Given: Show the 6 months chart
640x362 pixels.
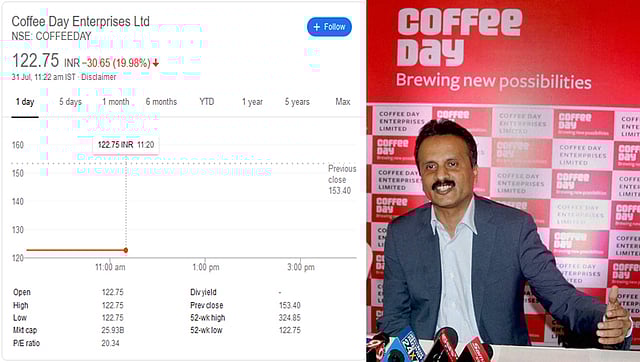Looking at the screenshot, I should coord(161,102).
